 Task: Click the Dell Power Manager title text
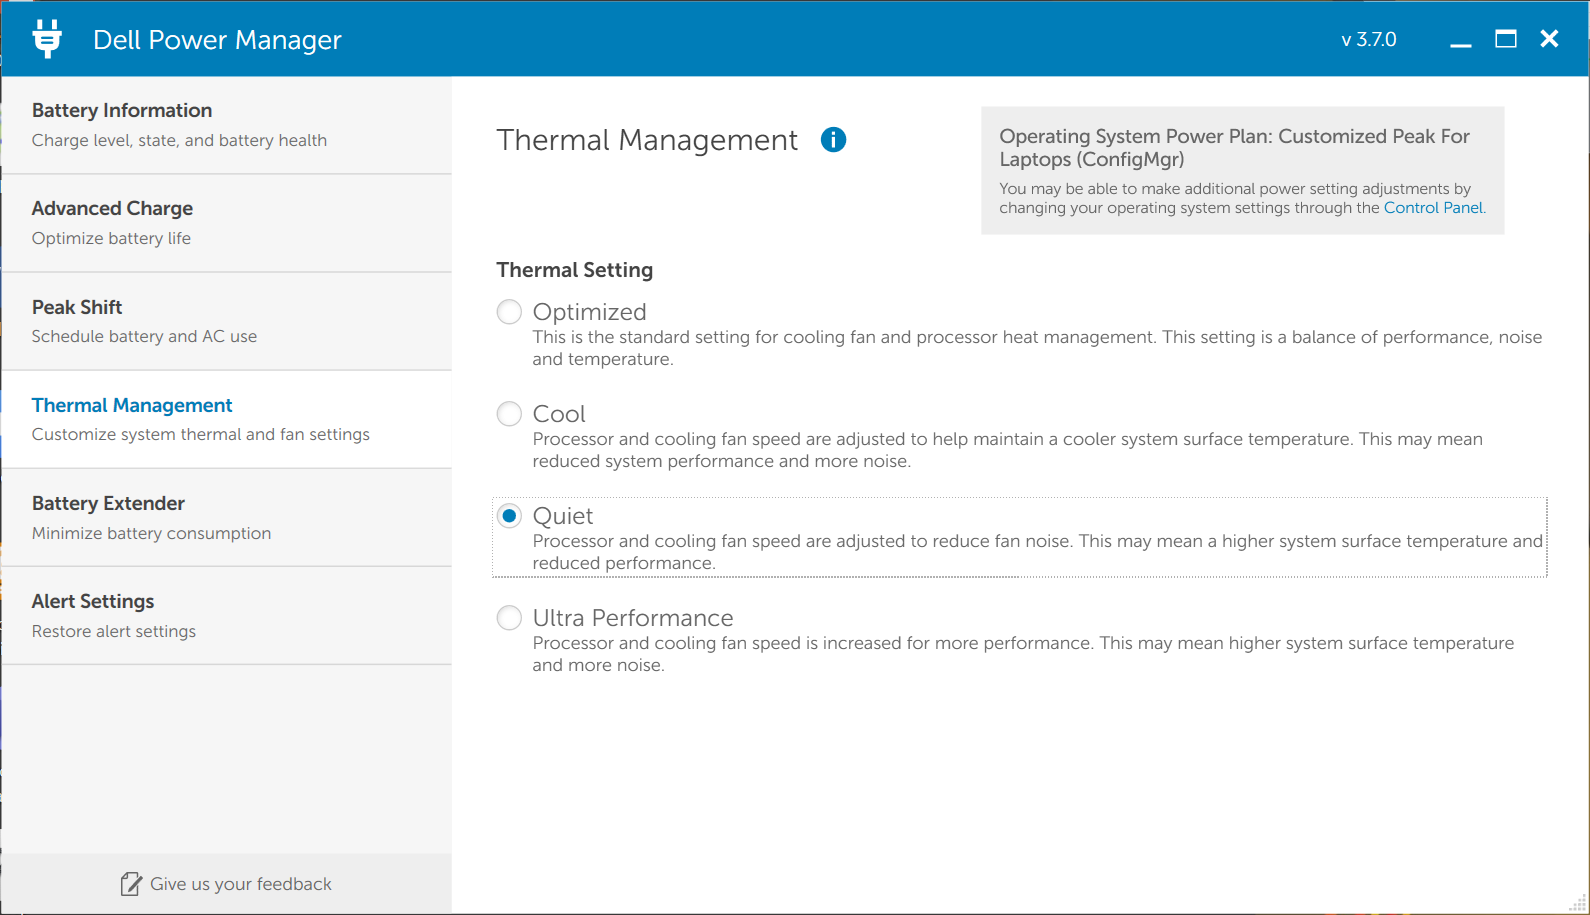217,40
